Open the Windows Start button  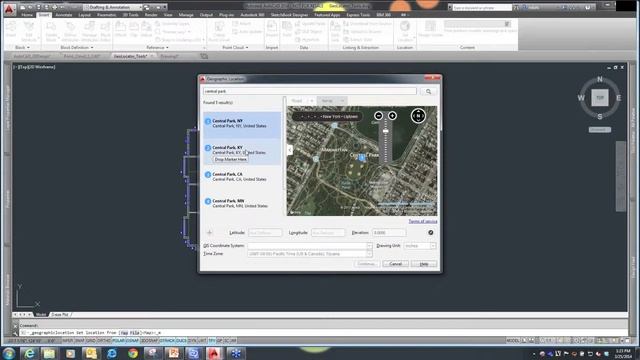9,353
